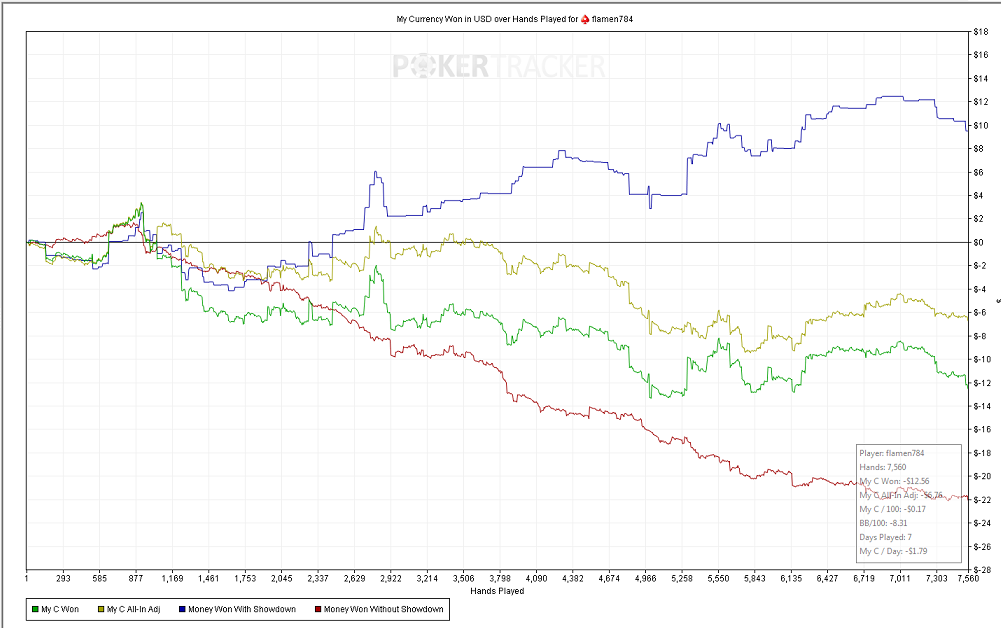Click My C / 100: -$0.17 stat
The height and width of the screenshot is (628, 1001).
(892, 509)
